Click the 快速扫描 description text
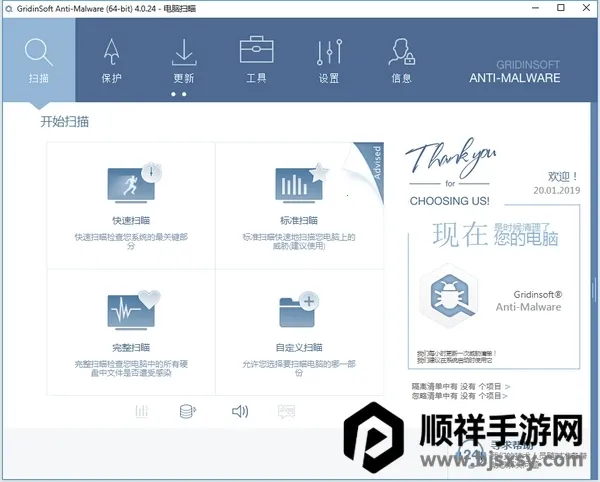The width and height of the screenshot is (600, 482). [x=131, y=241]
